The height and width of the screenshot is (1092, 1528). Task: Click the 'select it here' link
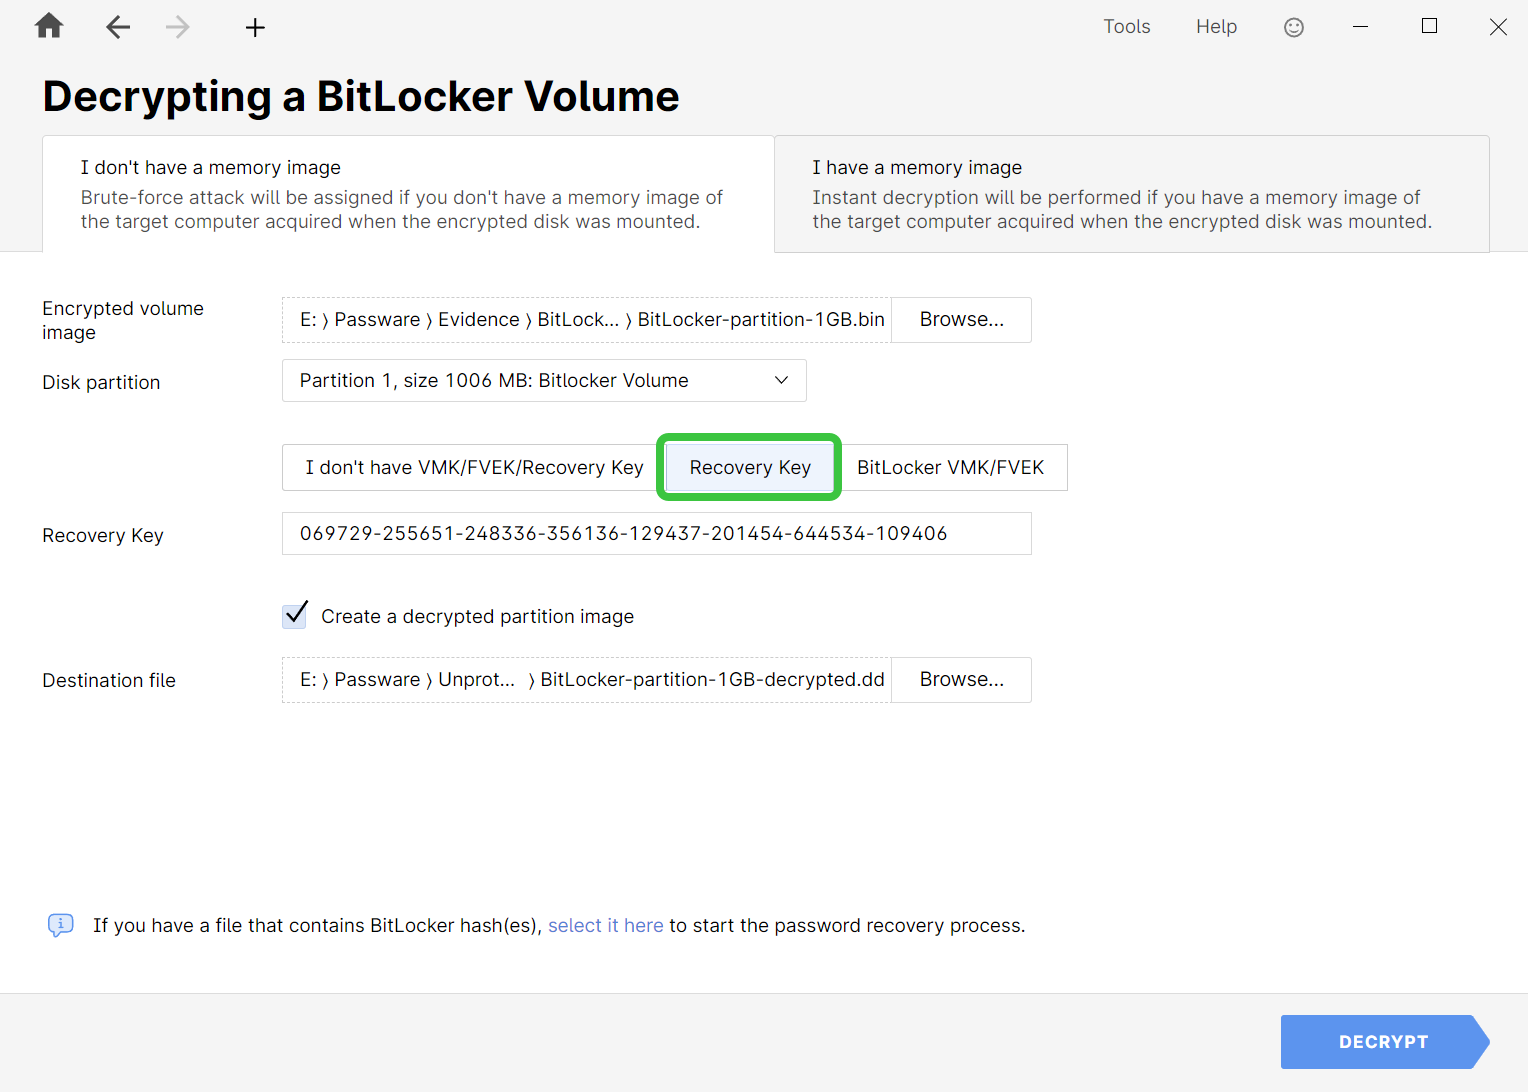(x=605, y=926)
